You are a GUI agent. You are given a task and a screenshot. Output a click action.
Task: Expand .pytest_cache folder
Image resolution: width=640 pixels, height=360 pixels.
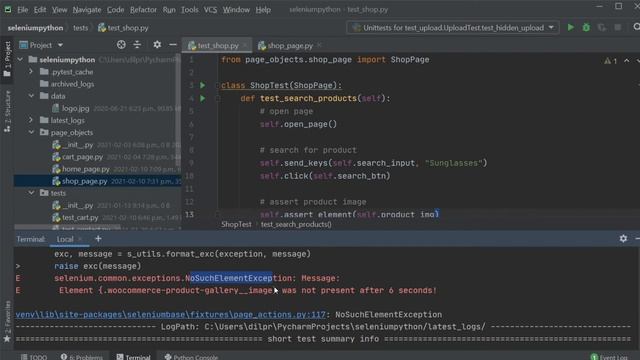click(x=31, y=71)
